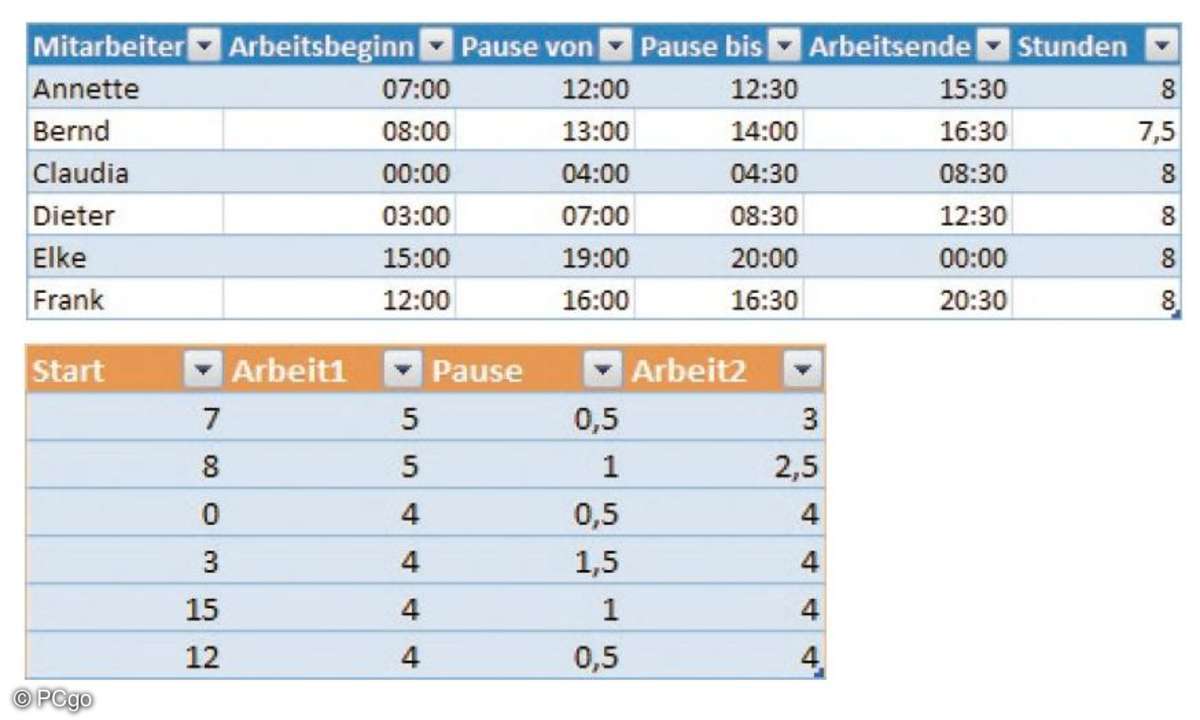The height and width of the screenshot is (720, 1200).
Task: Select Dieter's Pause bis cell 08:30
Action: click(720, 215)
